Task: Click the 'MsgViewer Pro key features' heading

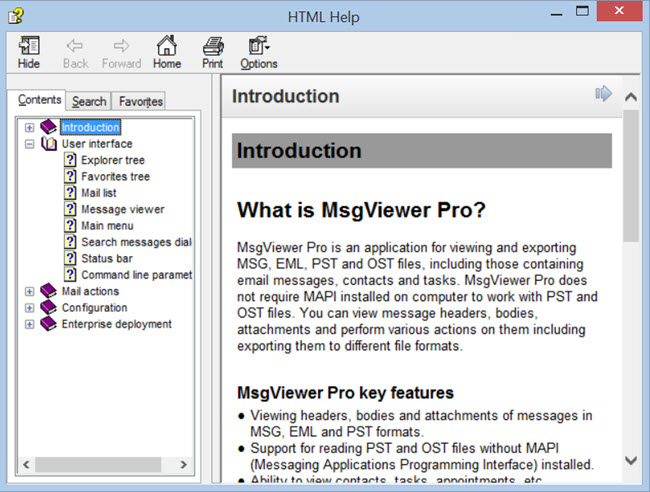Action: (345, 393)
